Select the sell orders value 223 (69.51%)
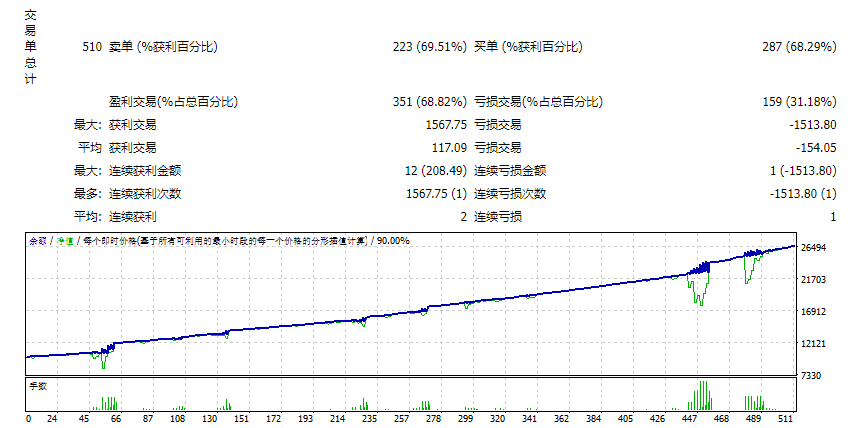The width and height of the screenshot is (852, 428). coord(430,47)
